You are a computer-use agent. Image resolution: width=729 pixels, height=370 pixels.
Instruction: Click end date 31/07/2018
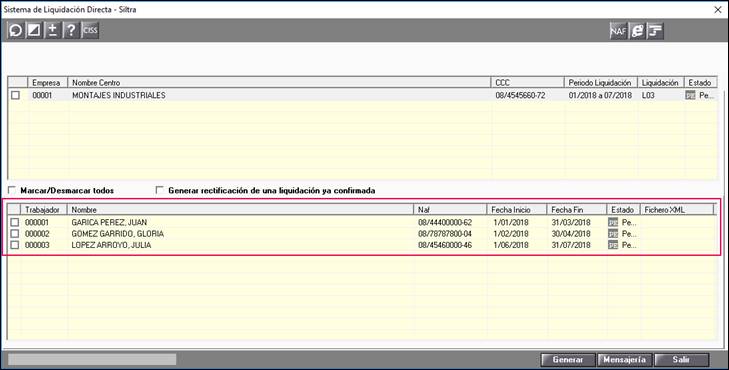pos(571,245)
